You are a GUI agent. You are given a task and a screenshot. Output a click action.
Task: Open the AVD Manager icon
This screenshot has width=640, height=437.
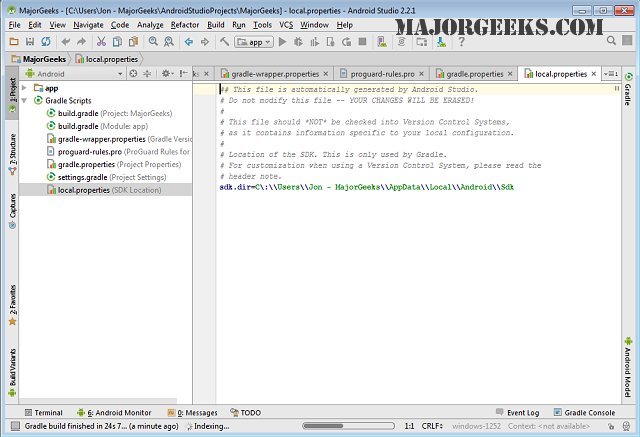pos(382,42)
